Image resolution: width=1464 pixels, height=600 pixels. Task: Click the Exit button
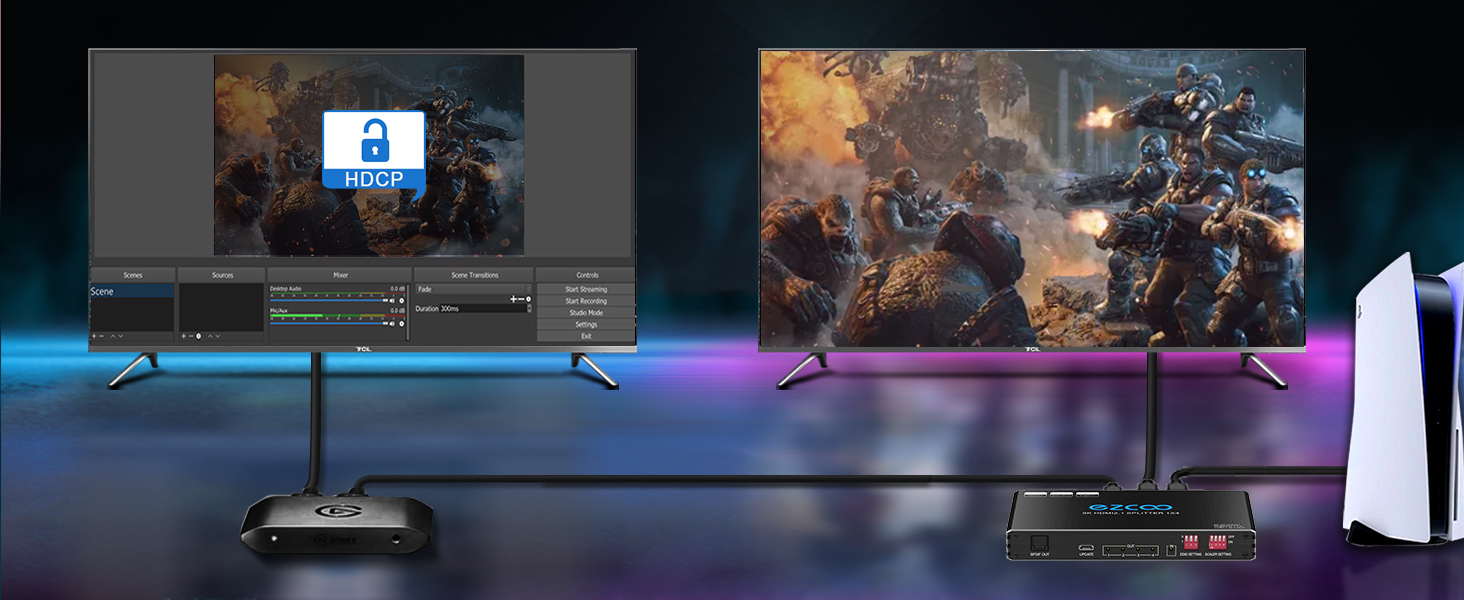click(x=586, y=336)
